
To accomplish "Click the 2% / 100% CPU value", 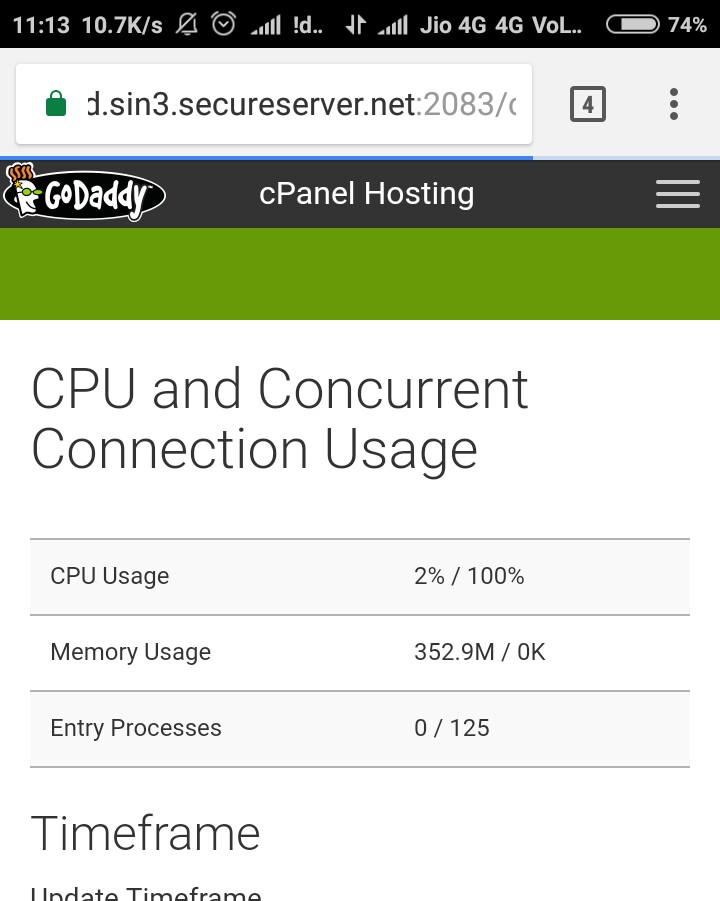I will tap(469, 576).
